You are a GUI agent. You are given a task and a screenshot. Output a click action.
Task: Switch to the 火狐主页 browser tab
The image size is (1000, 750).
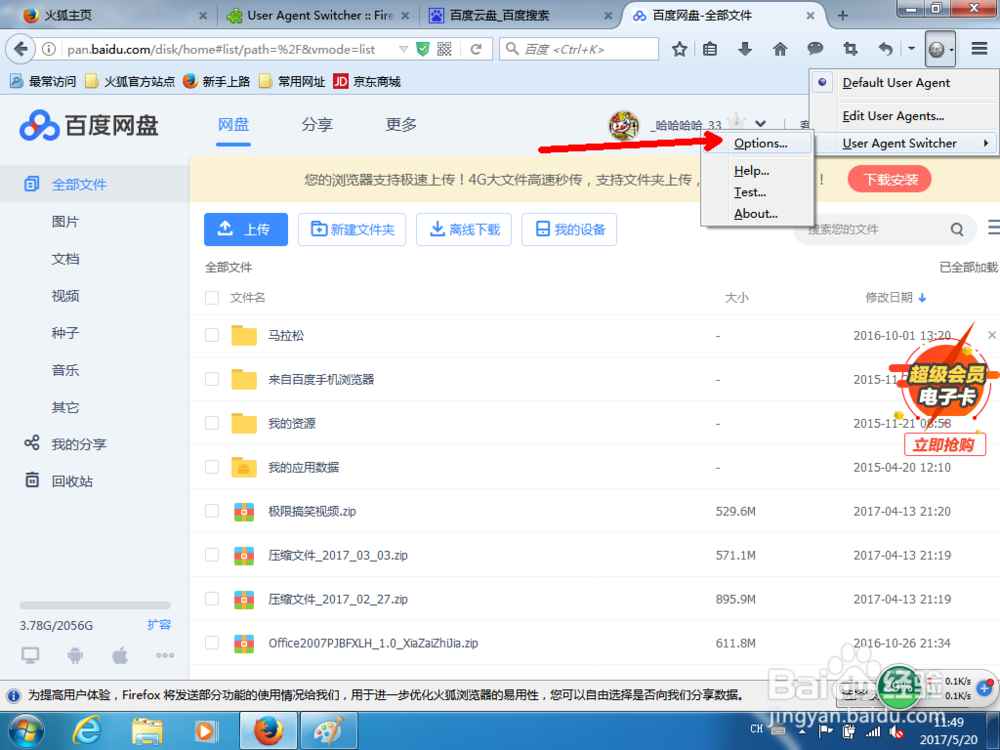point(113,15)
